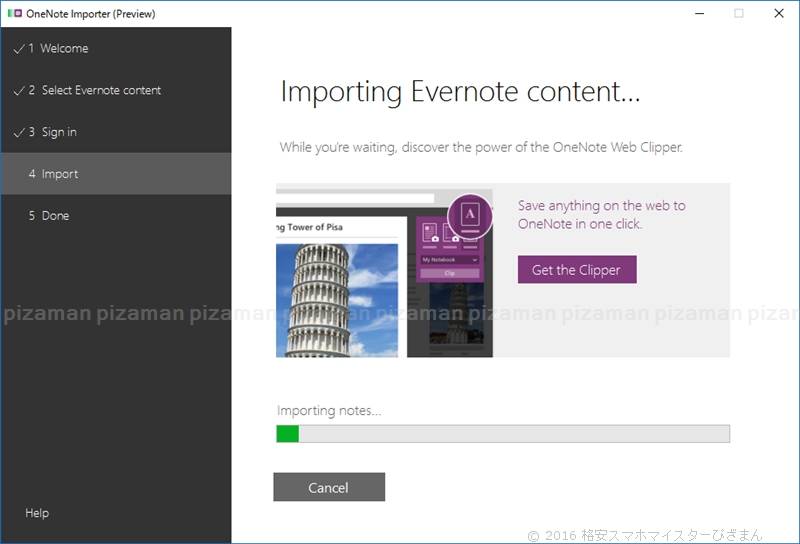Select step 2 Select Evernote content

(x=116, y=90)
